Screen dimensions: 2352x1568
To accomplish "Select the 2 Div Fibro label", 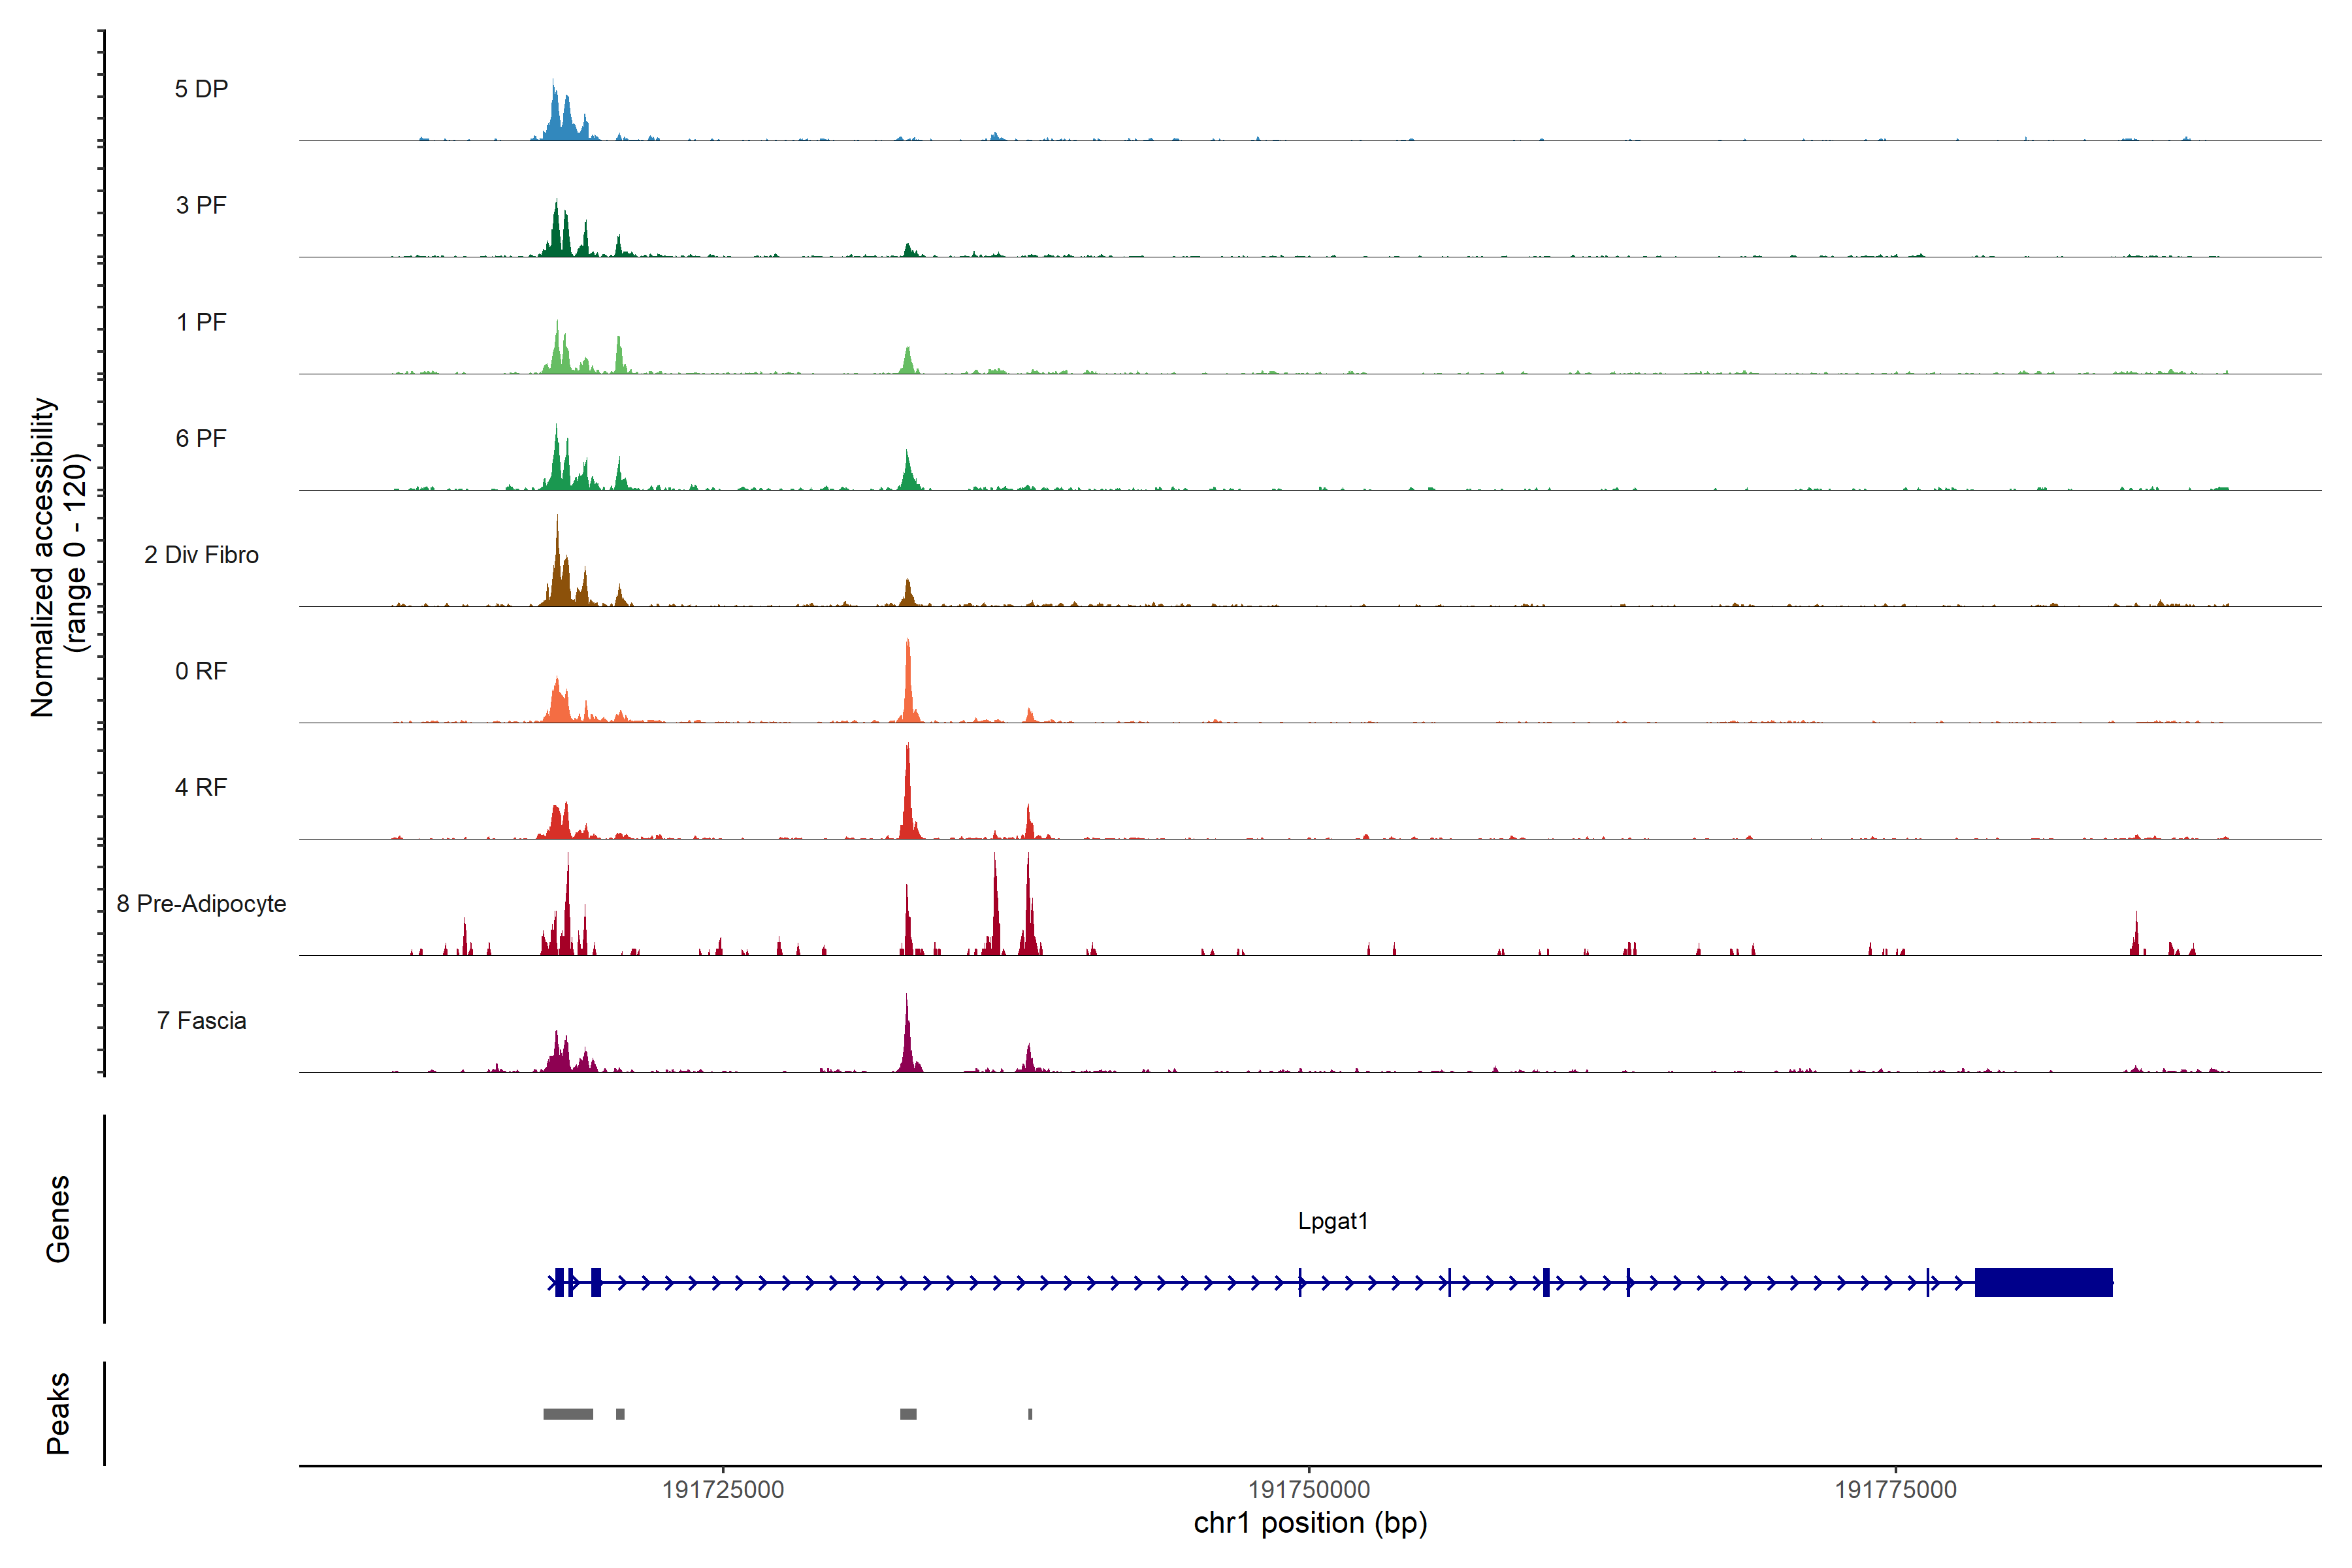I will (x=201, y=555).
